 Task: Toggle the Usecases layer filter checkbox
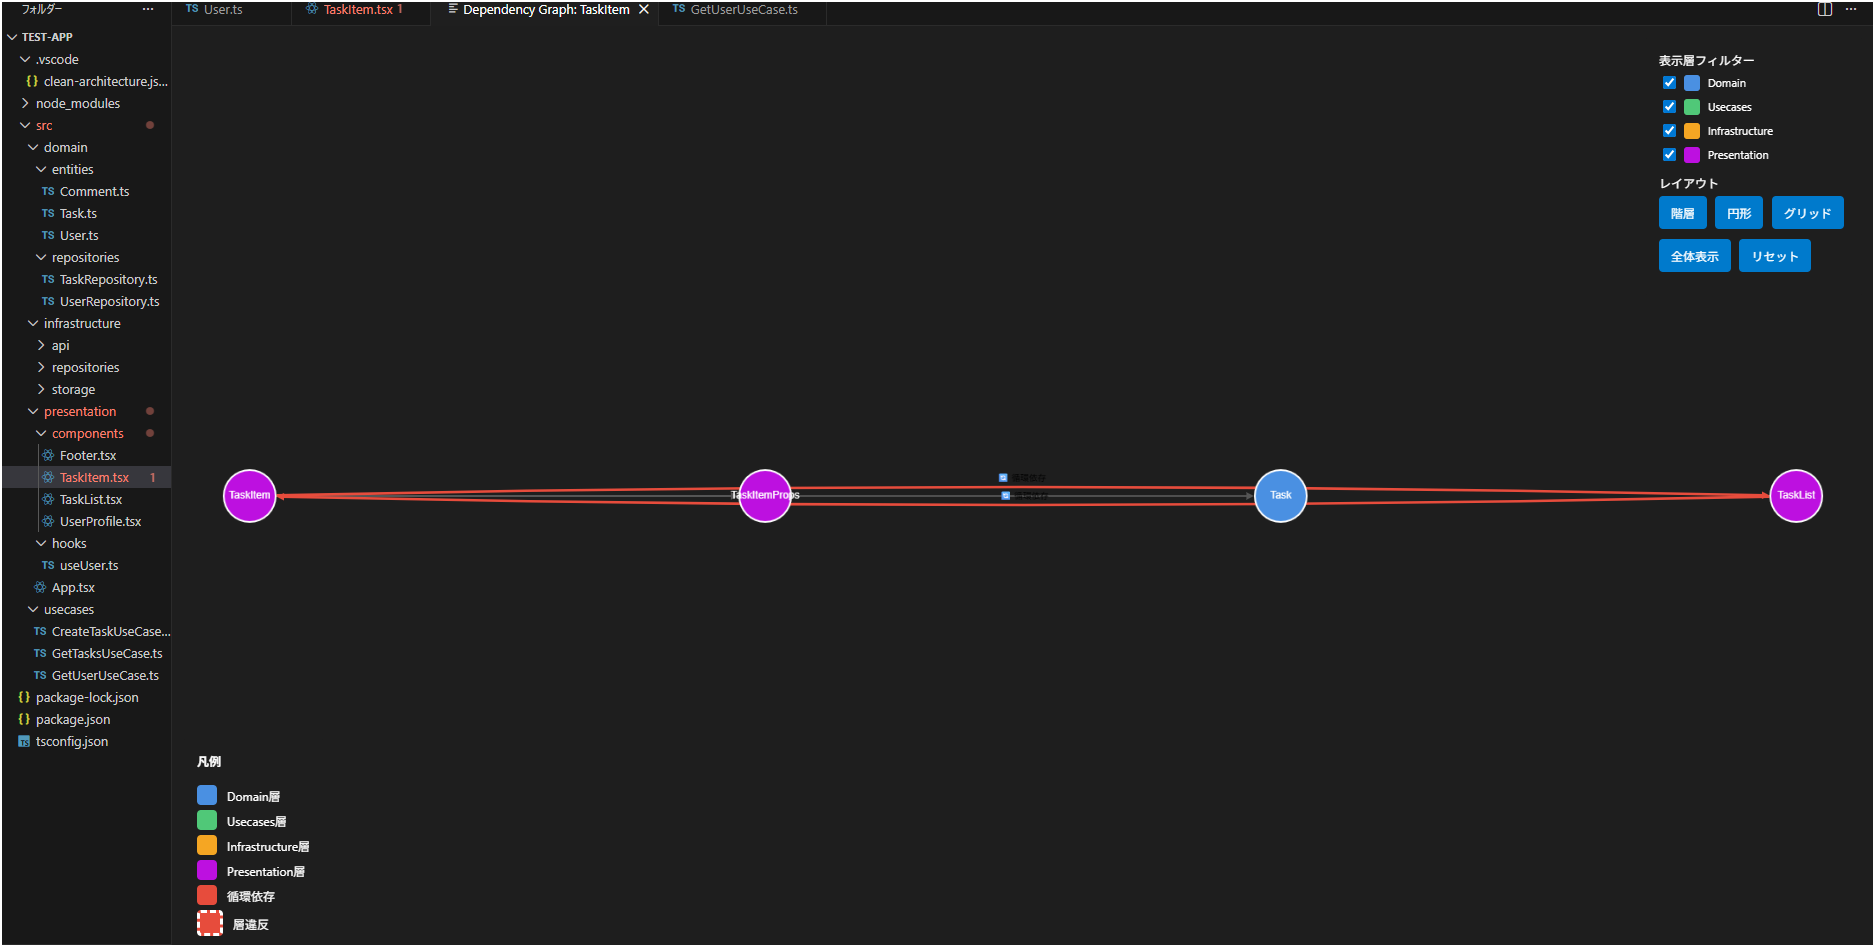coord(1669,107)
